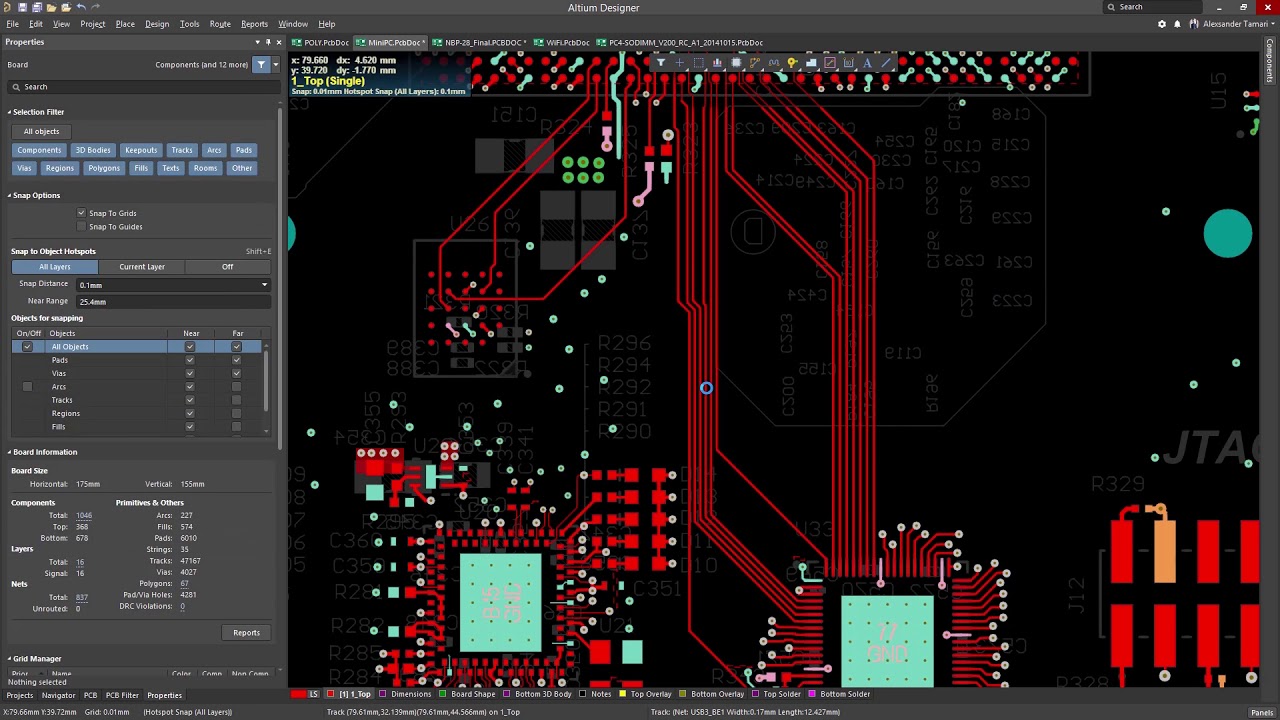Collapse the Grid Manager section
Viewport: 1280px width, 720px height.
click(9, 659)
